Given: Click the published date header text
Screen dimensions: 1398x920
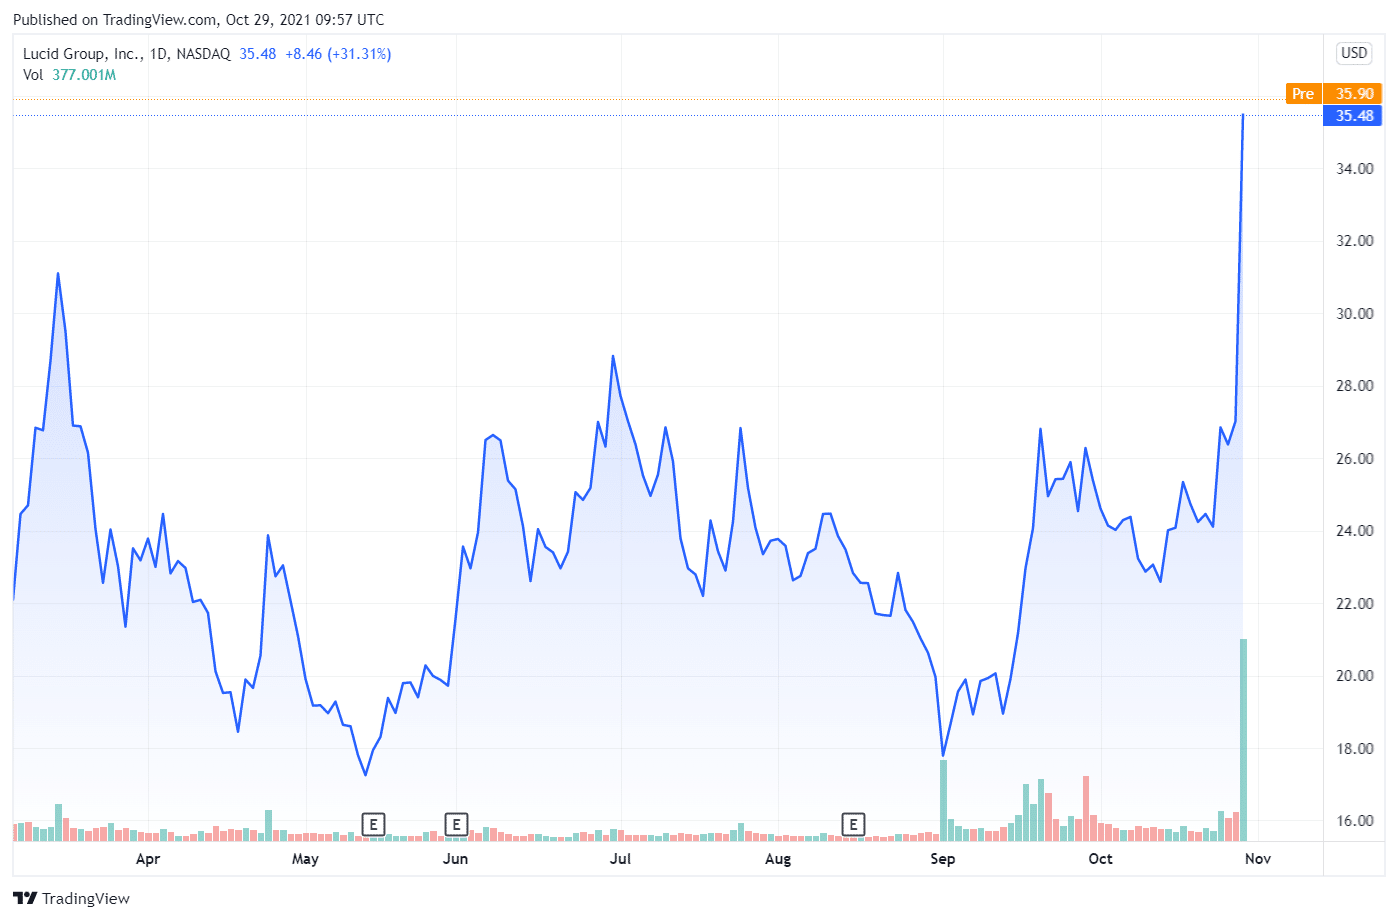Looking at the screenshot, I should [198, 20].
